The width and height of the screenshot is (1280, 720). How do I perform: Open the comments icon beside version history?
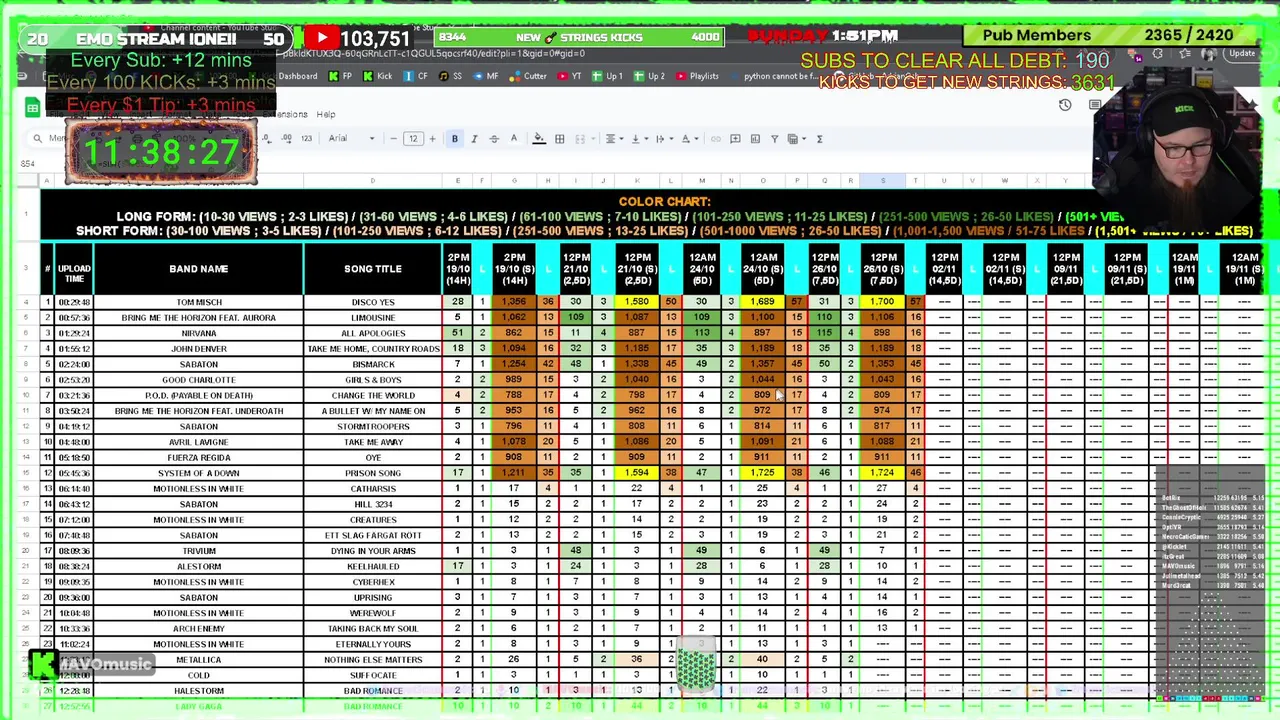[x=1096, y=105]
